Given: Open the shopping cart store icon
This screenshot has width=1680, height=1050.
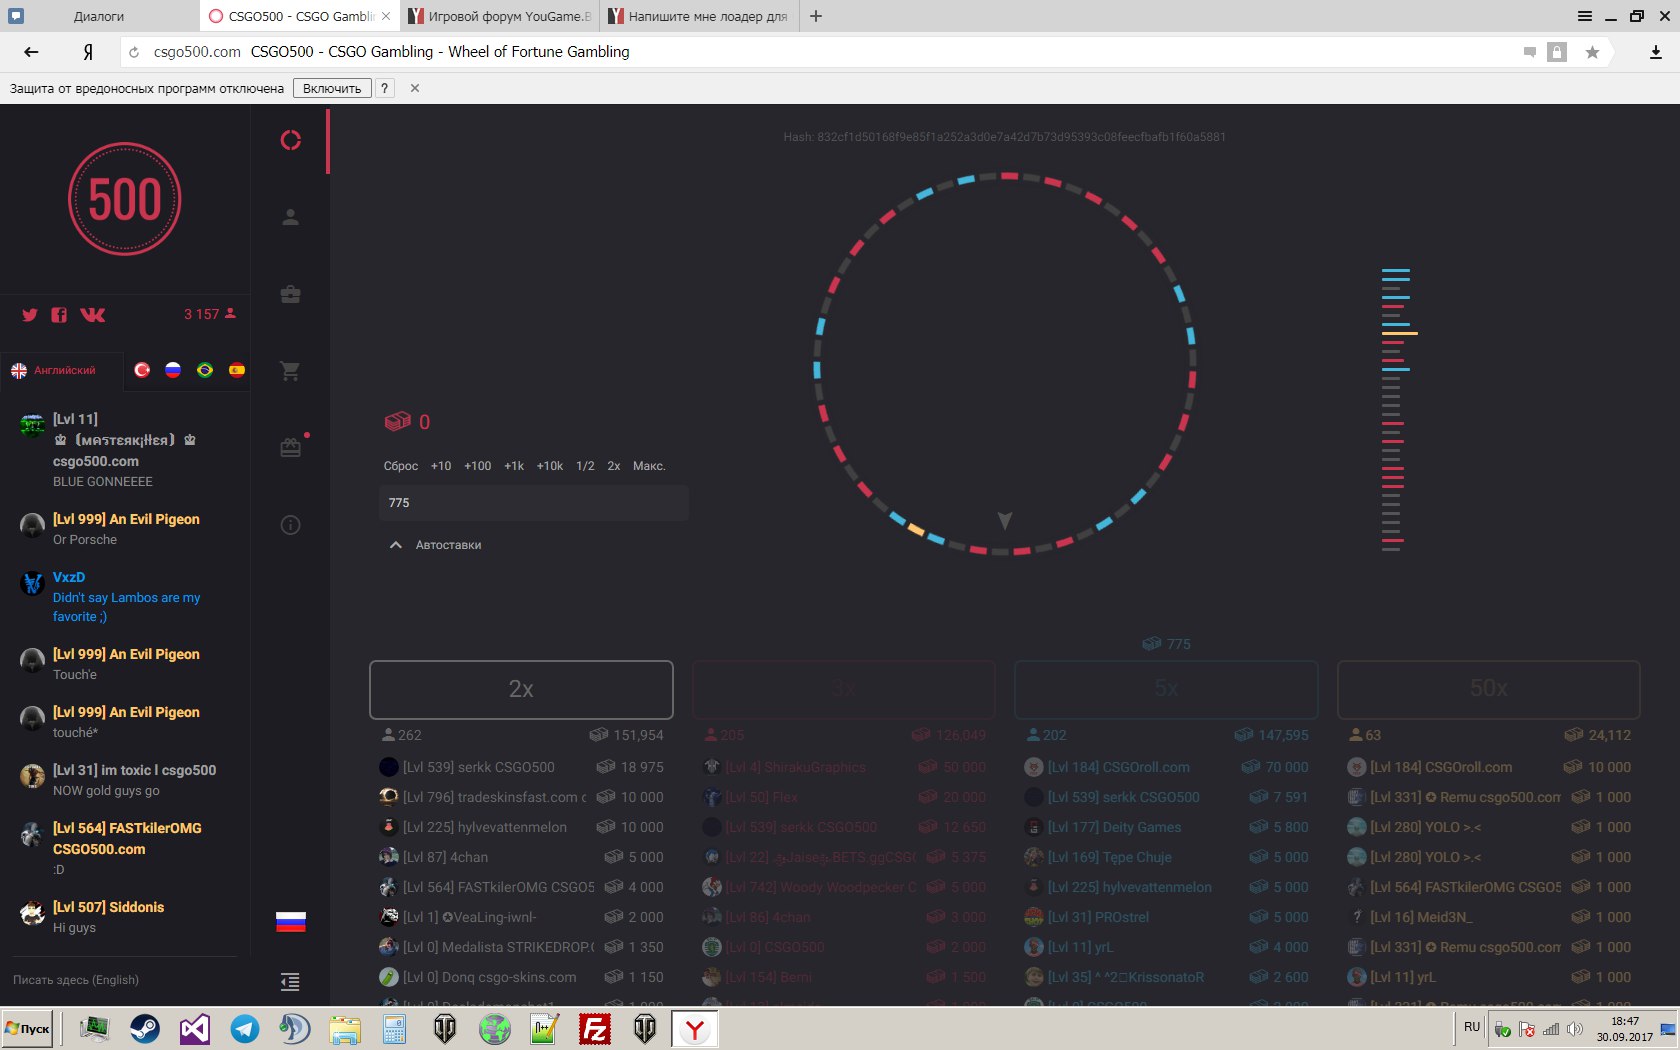Looking at the screenshot, I should click(x=290, y=371).
